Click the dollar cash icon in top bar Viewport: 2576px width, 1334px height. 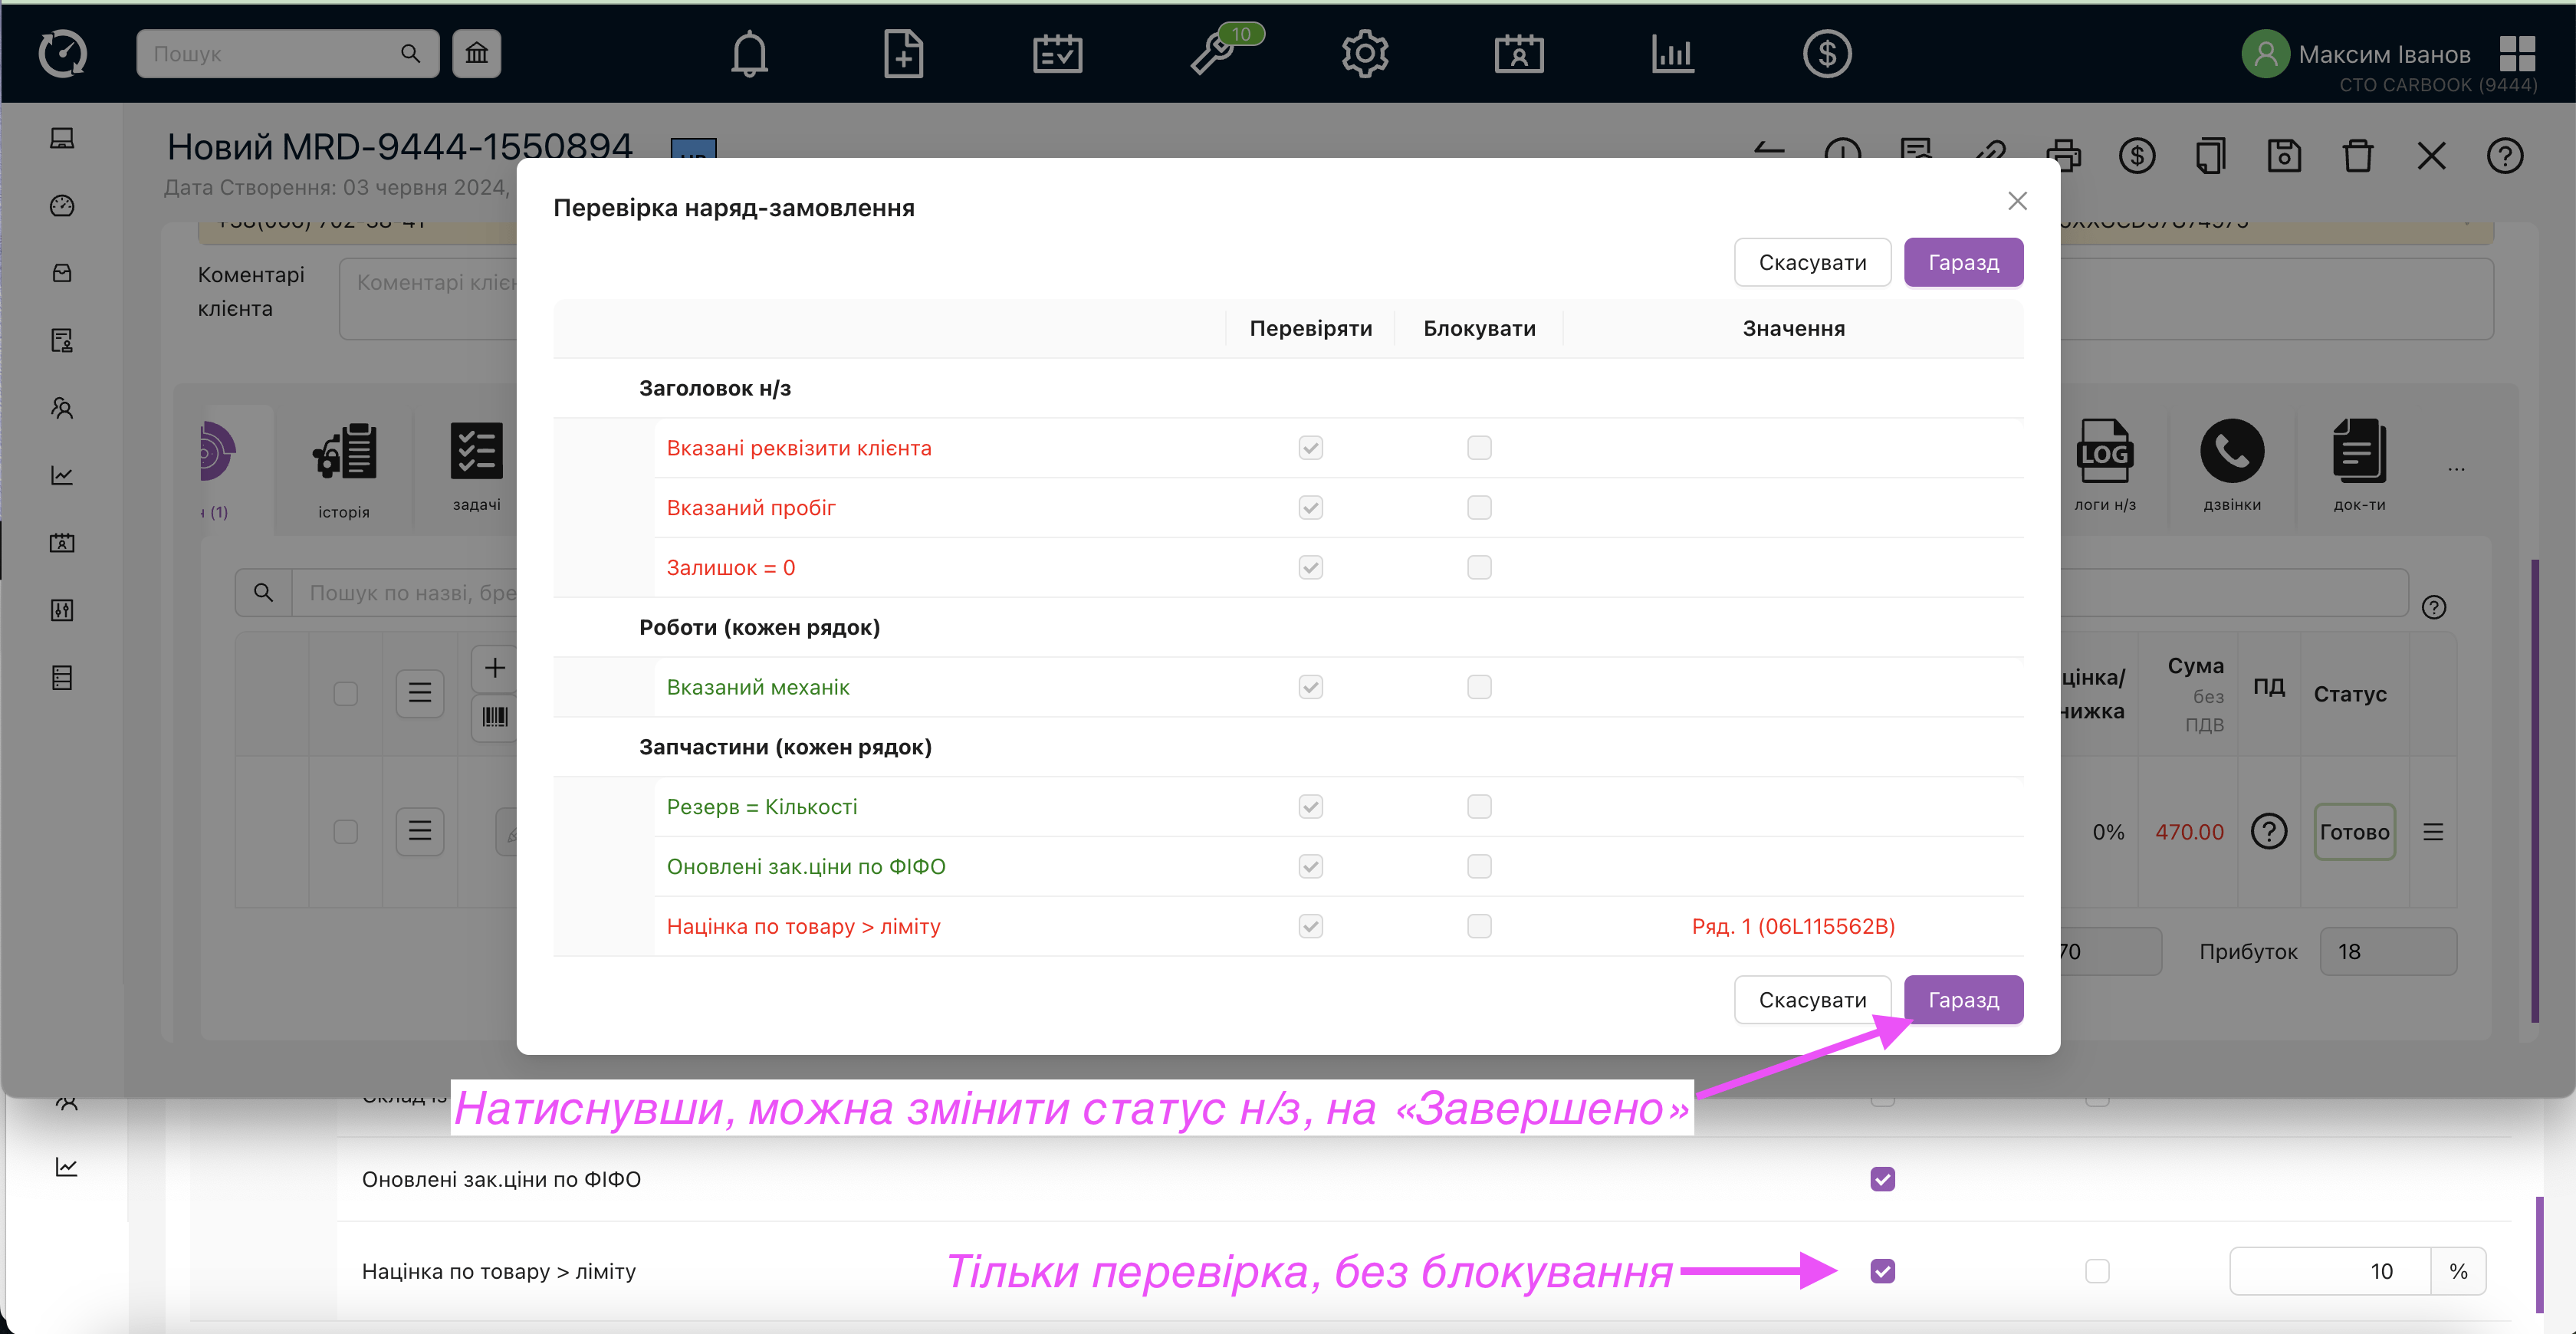(1826, 54)
